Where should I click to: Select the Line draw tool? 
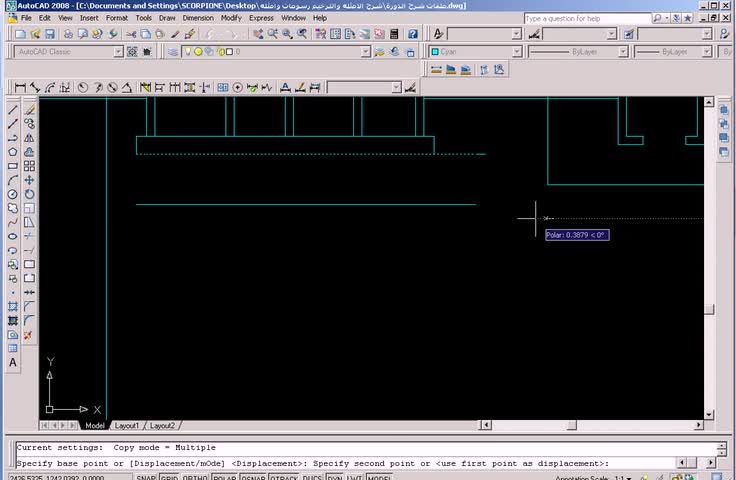pos(13,110)
